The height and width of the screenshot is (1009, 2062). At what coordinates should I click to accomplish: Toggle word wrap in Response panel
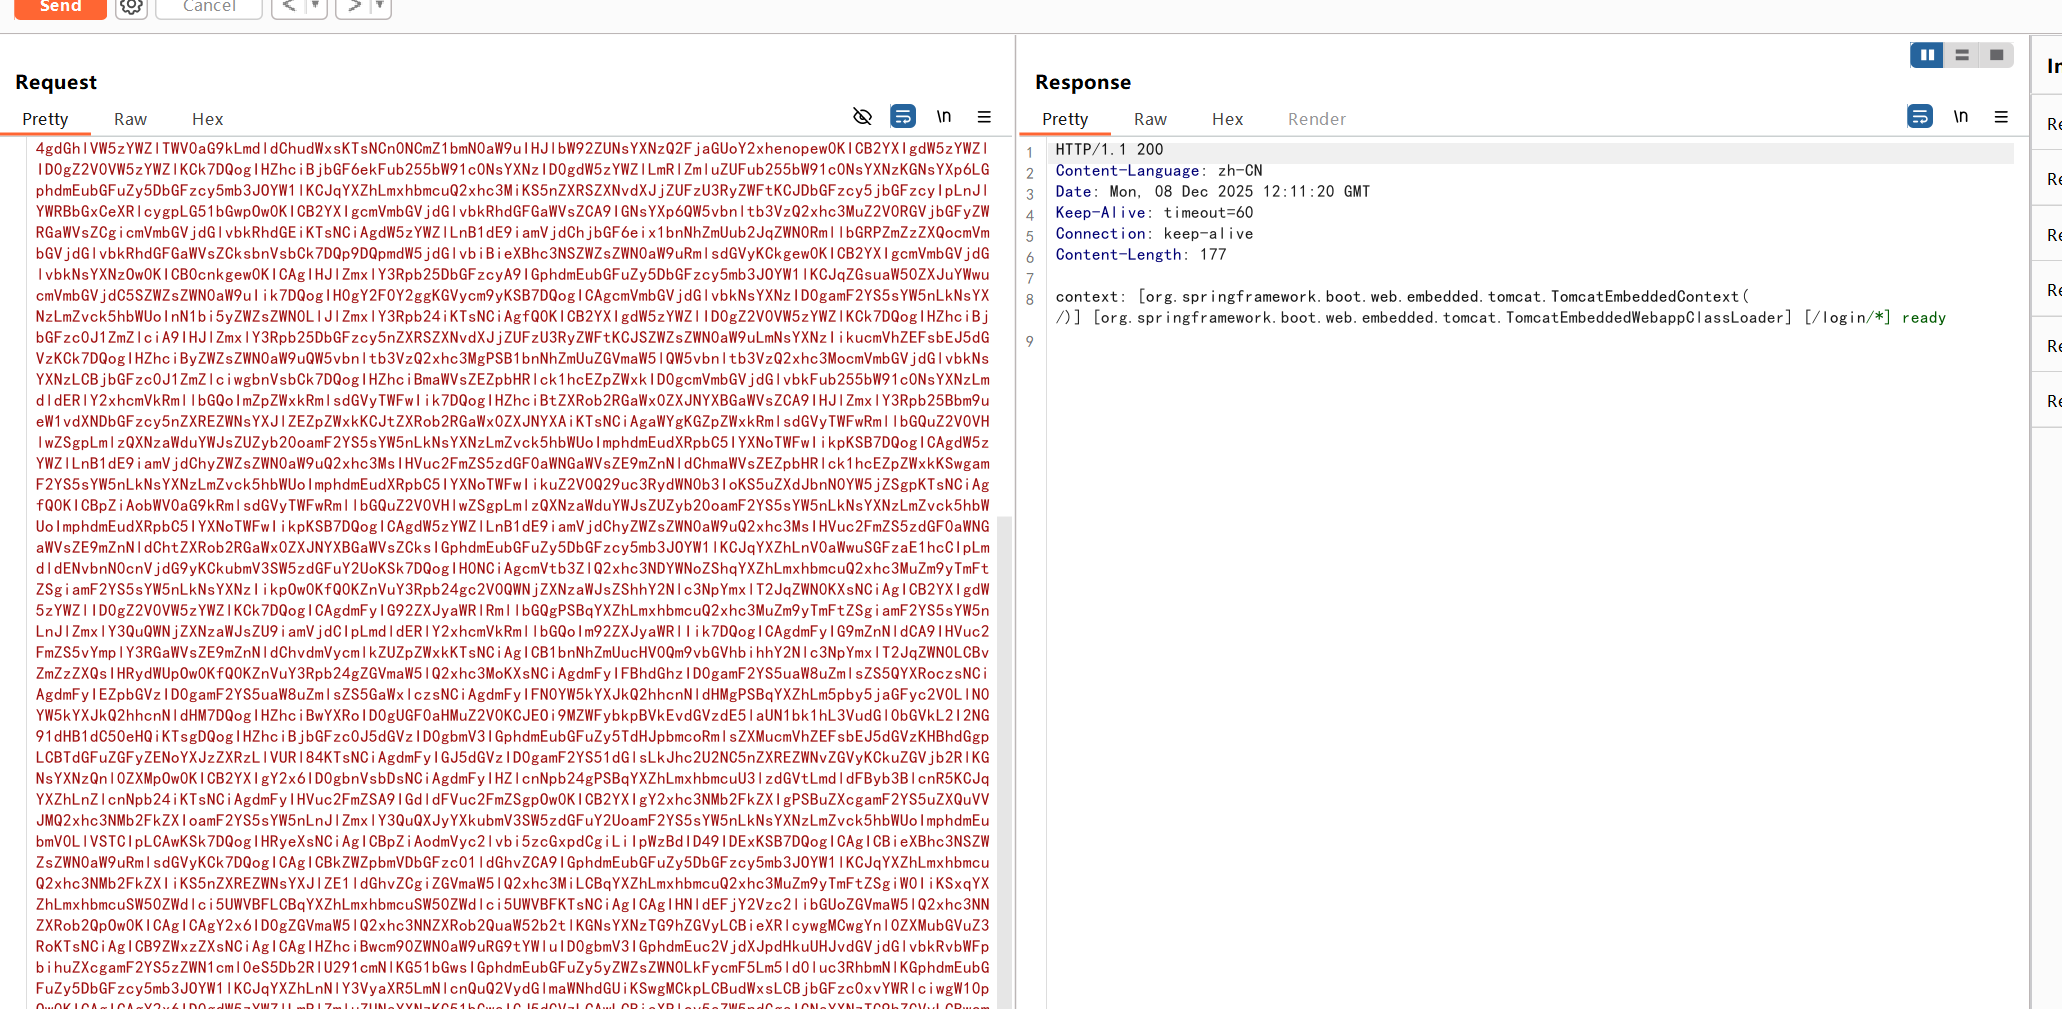click(x=1920, y=117)
